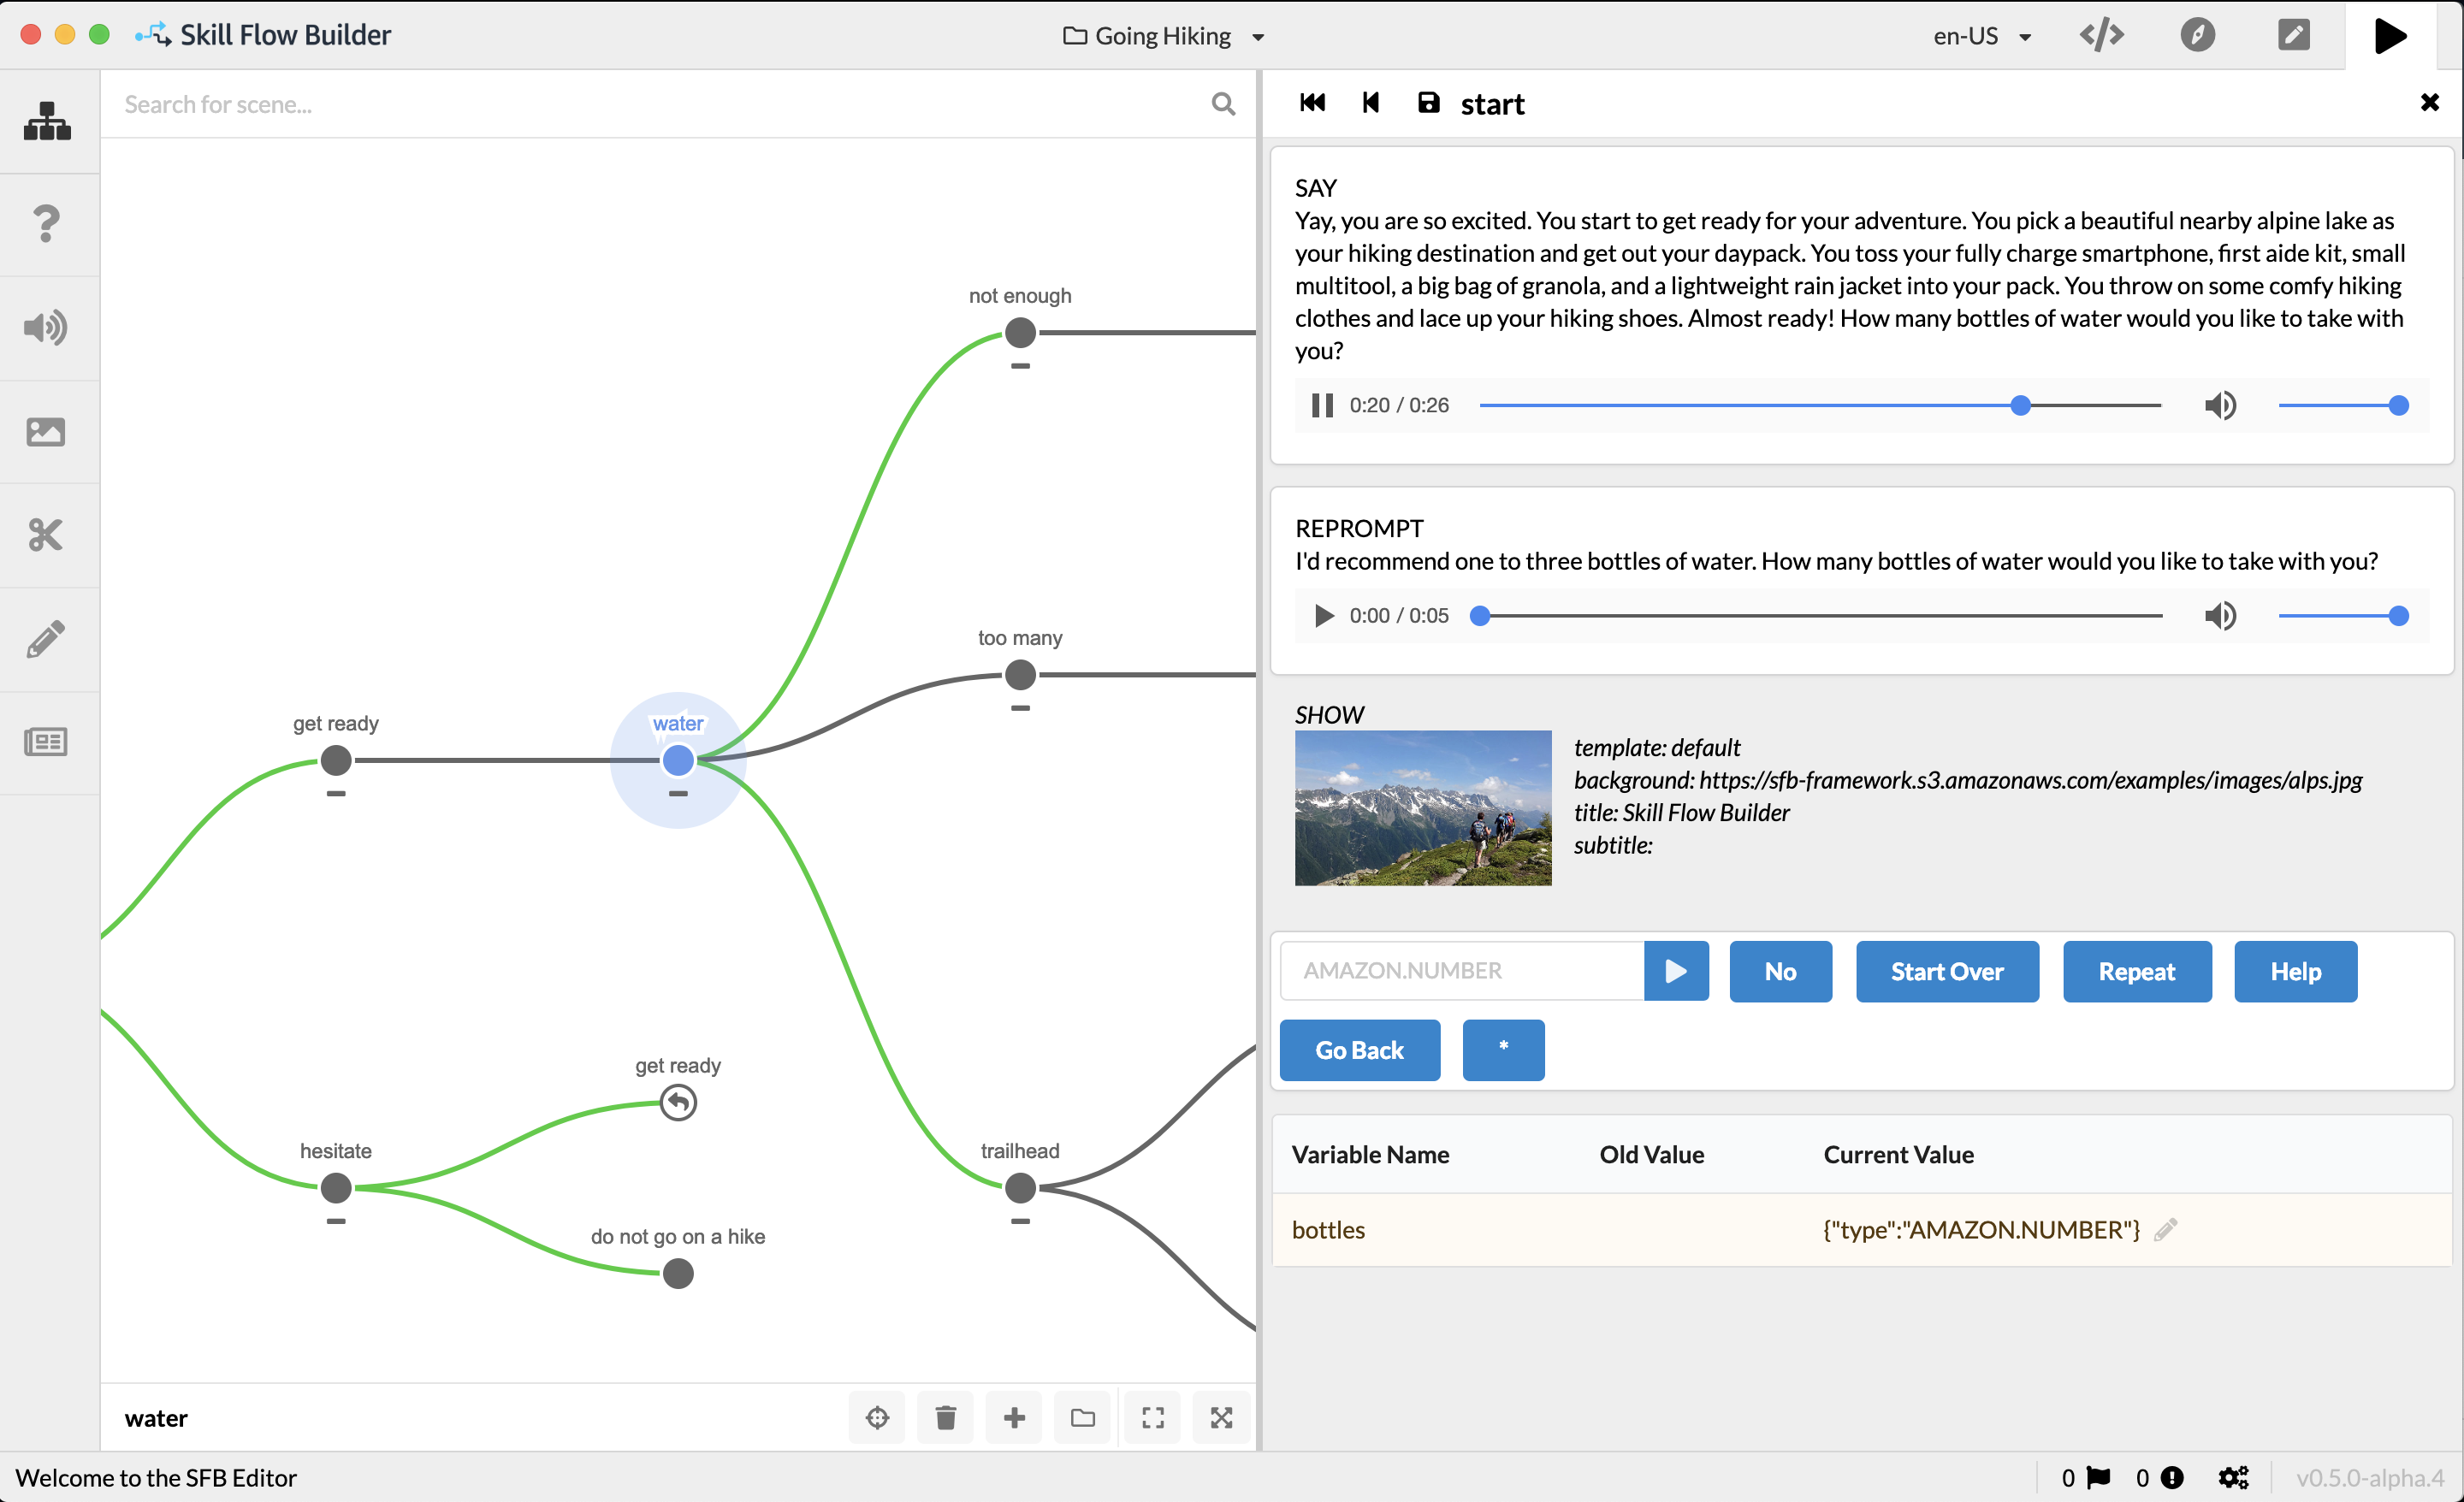Pause the SAY audio playback
Viewport: 2464px width, 1502px height.
pos(1322,405)
